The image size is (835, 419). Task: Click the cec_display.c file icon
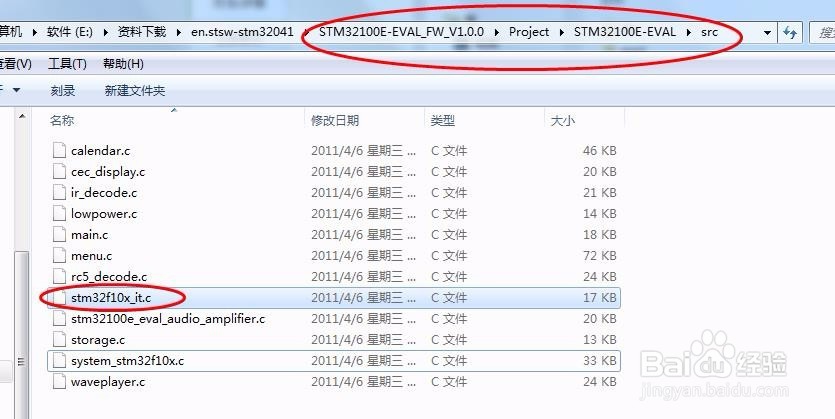(x=59, y=171)
